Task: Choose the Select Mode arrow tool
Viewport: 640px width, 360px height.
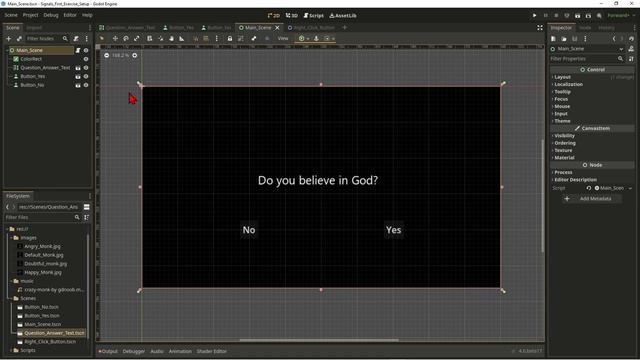Action: pos(102,38)
